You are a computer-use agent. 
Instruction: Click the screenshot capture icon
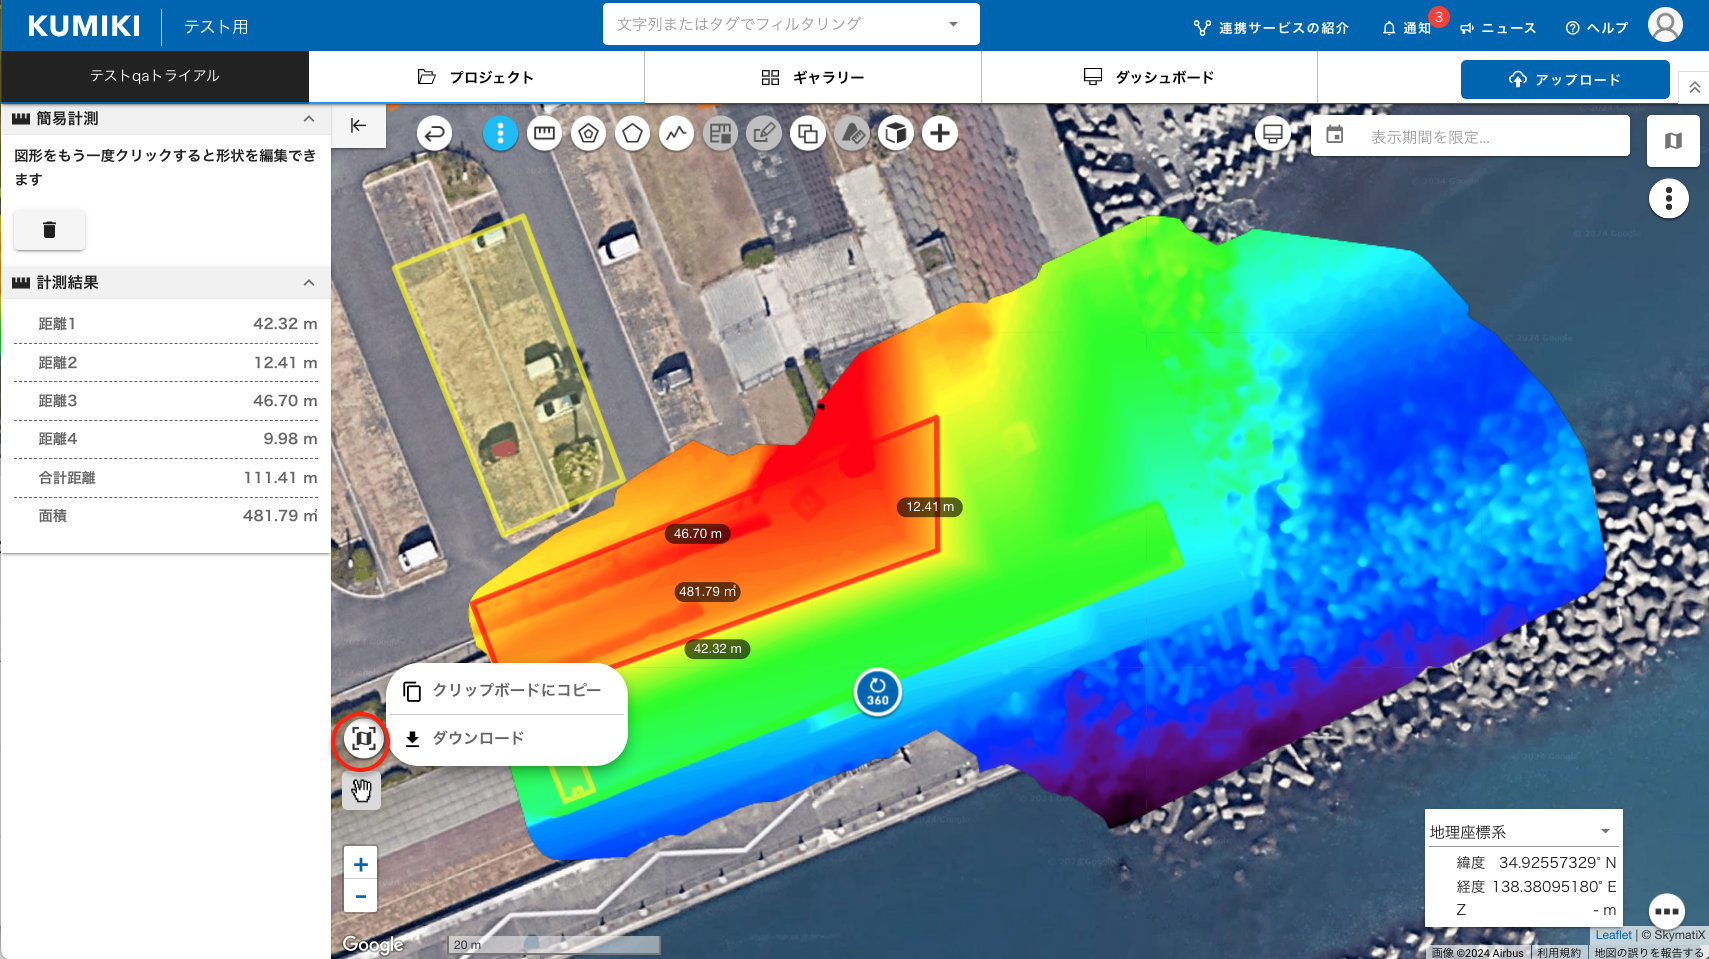click(x=363, y=739)
